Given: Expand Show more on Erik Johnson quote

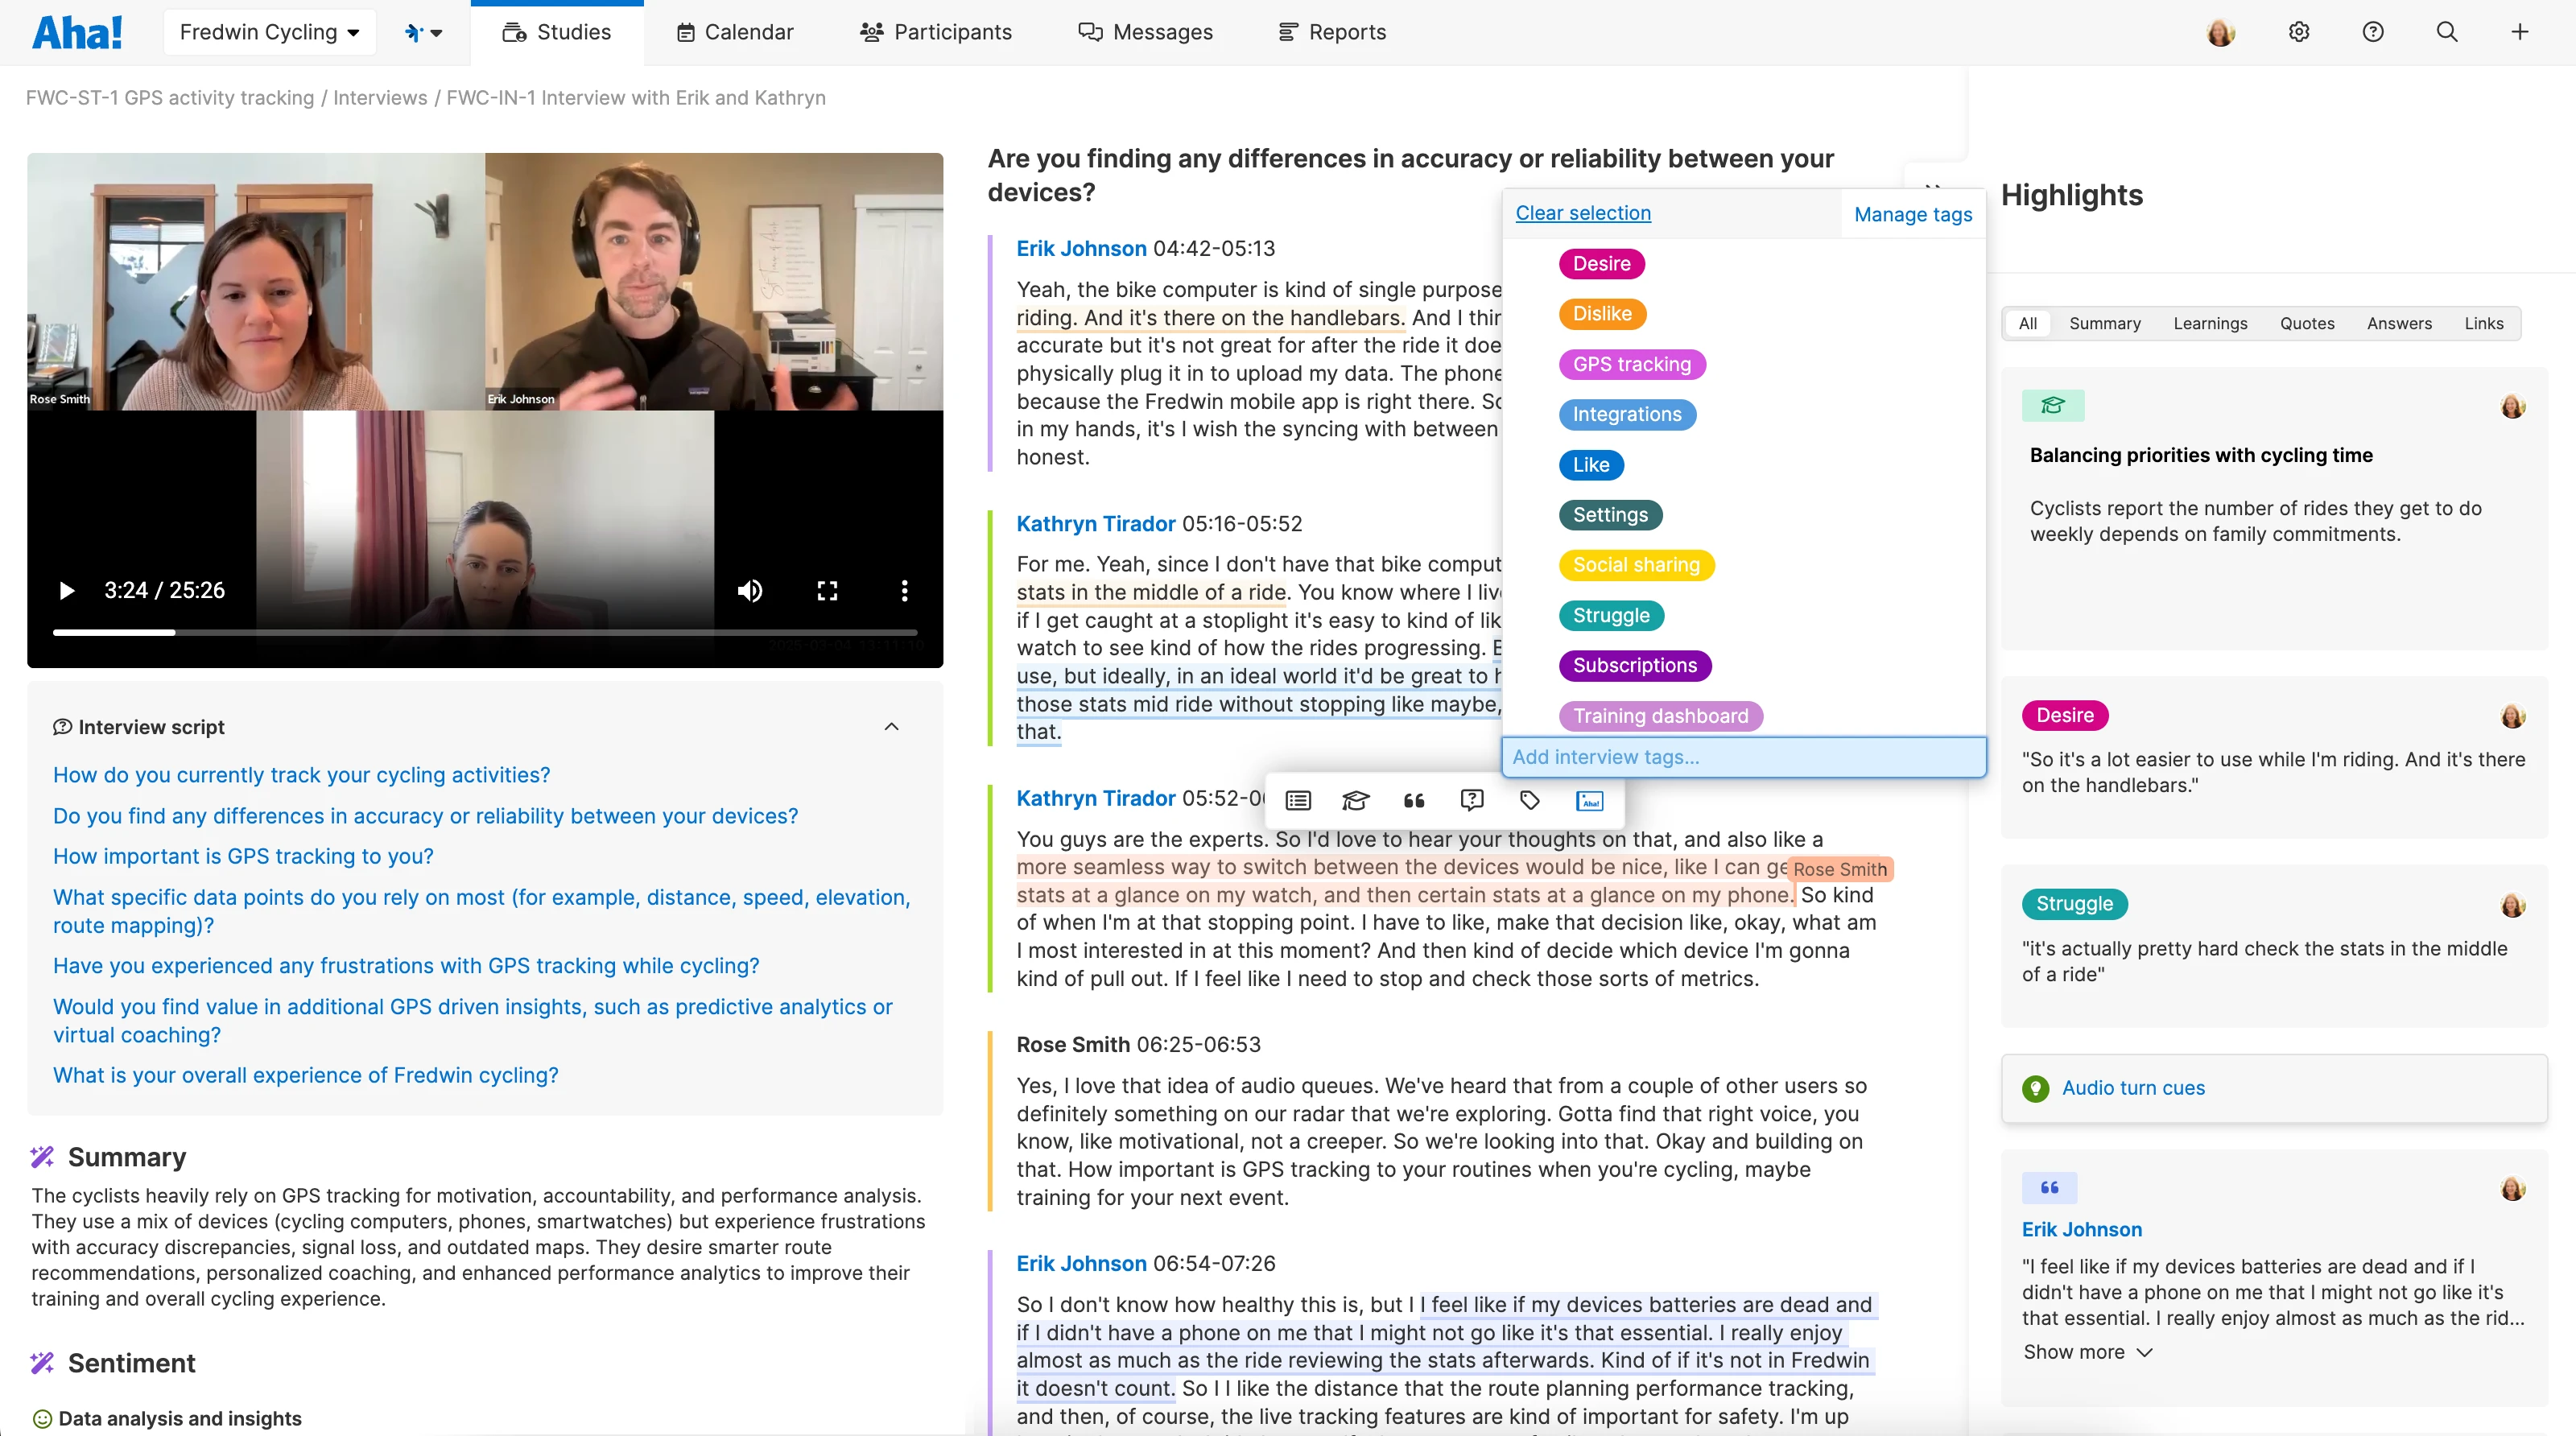Looking at the screenshot, I should click(2086, 1352).
